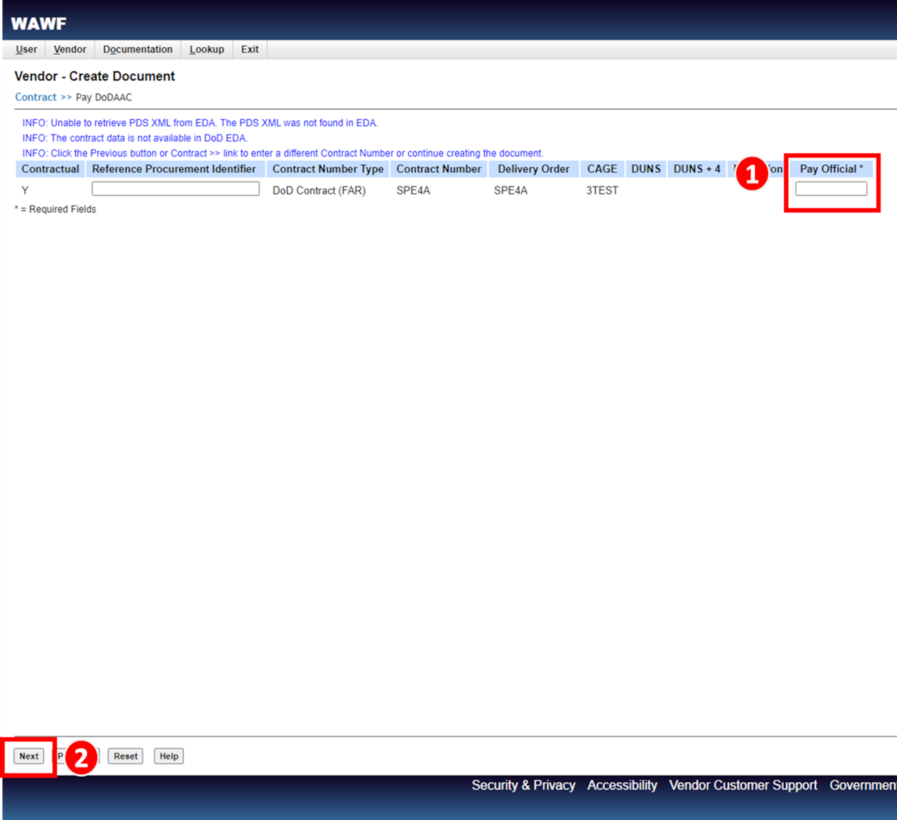Open the Documentation menu

pos(137,49)
